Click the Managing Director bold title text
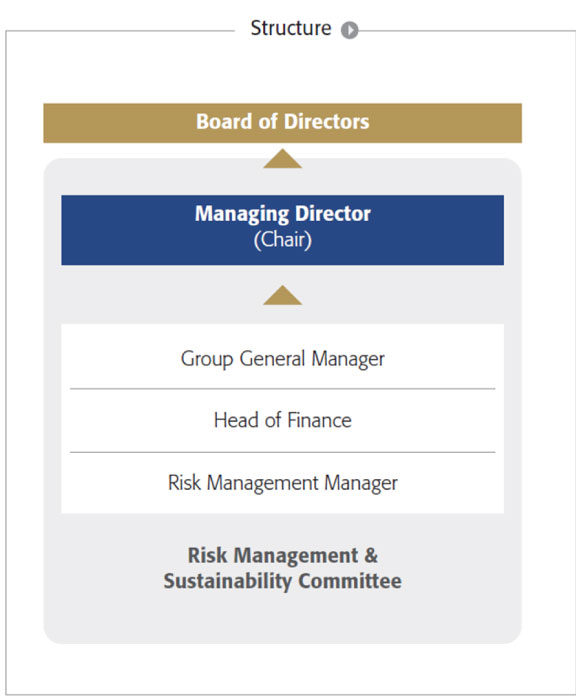The width and height of the screenshot is (576, 700). pyautogui.click(x=283, y=214)
